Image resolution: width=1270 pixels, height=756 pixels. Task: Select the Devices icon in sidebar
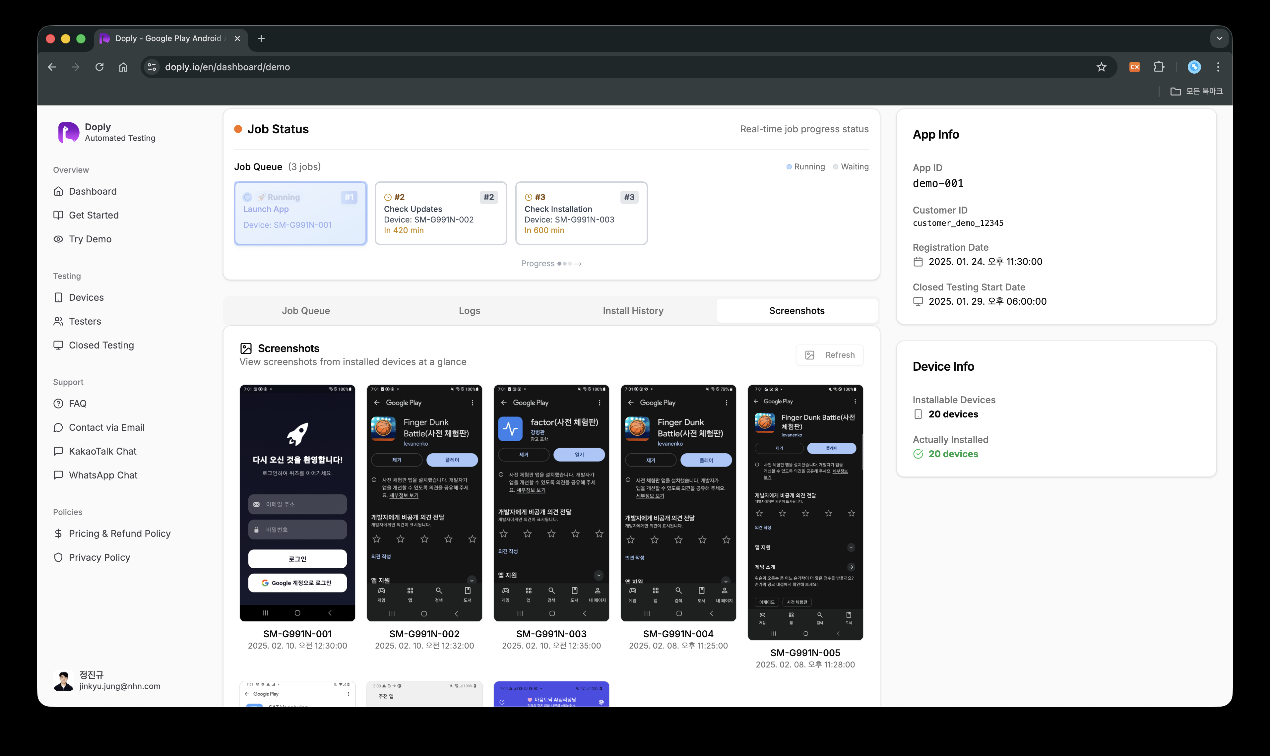click(60, 297)
